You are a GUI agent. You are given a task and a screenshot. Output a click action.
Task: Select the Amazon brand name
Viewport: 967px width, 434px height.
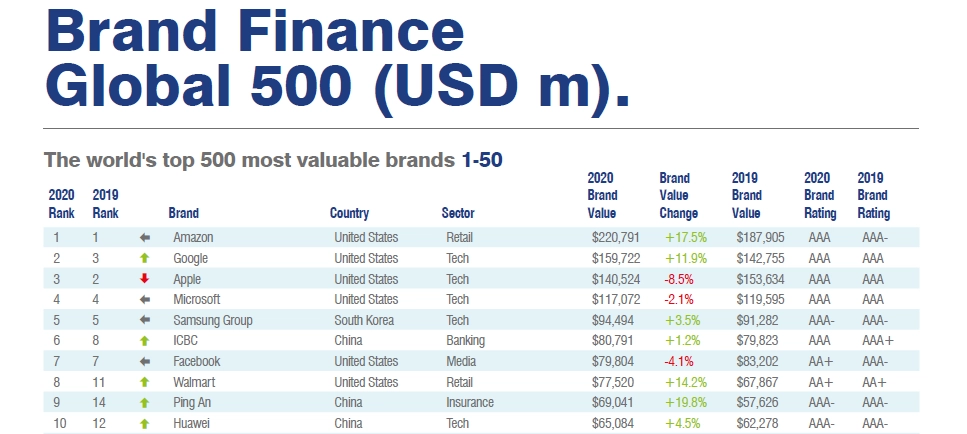pyautogui.click(x=193, y=238)
